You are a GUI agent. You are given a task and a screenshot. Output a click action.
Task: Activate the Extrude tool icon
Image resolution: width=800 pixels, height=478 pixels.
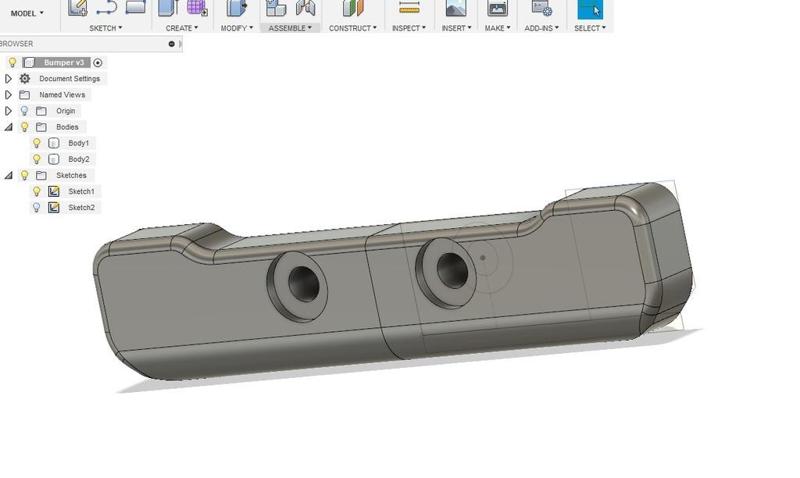(167, 7)
